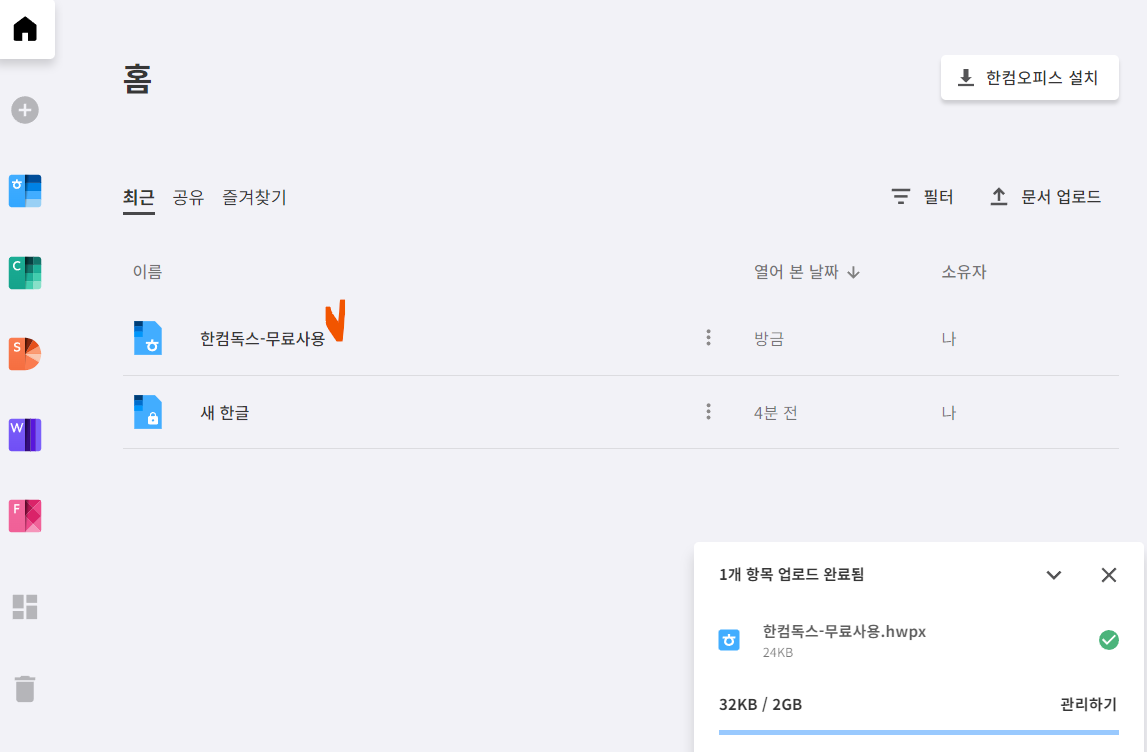Toggle the 열어 본 날짜 sort order arrow
Viewport: 1147px width, 752px height.
[852, 271]
